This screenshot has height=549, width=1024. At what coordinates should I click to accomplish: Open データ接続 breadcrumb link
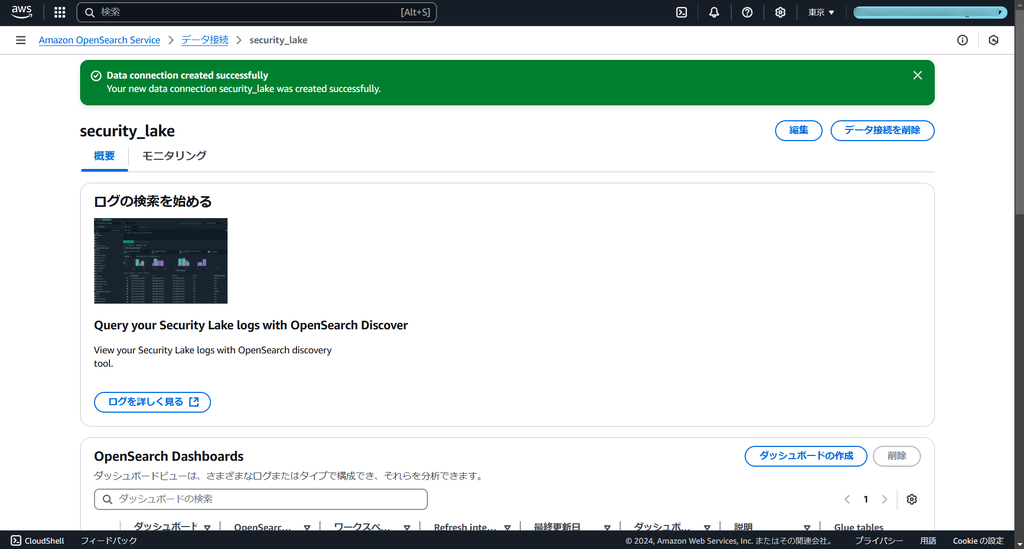click(x=205, y=40)
